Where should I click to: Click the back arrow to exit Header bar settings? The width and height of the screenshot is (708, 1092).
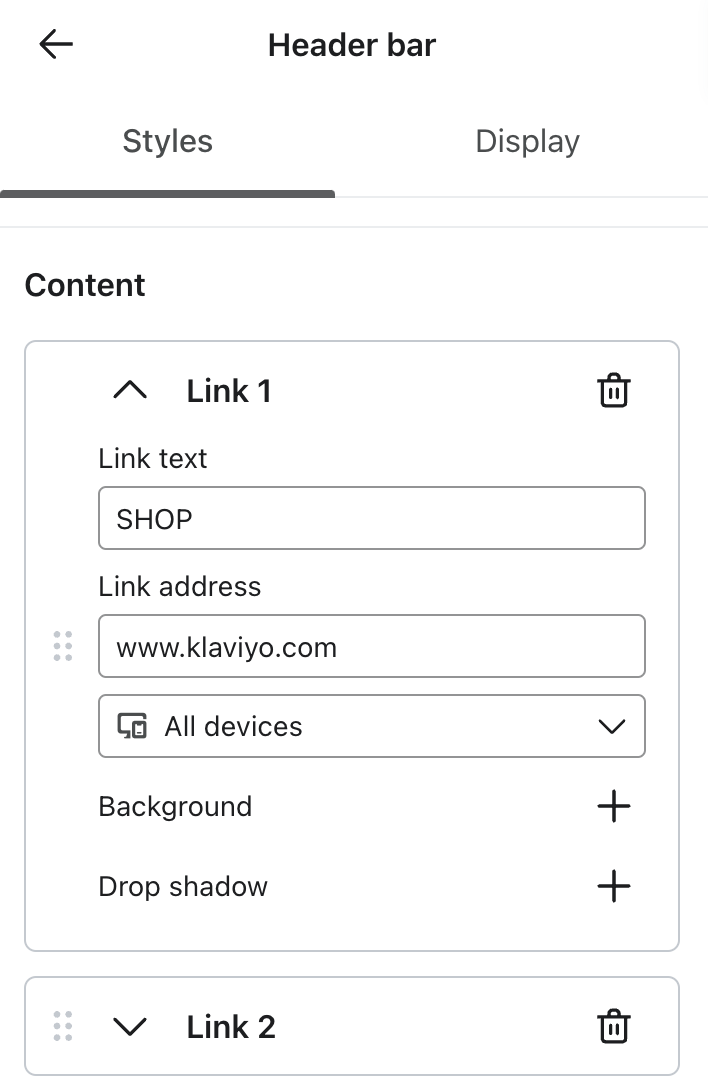click(55, 44)
